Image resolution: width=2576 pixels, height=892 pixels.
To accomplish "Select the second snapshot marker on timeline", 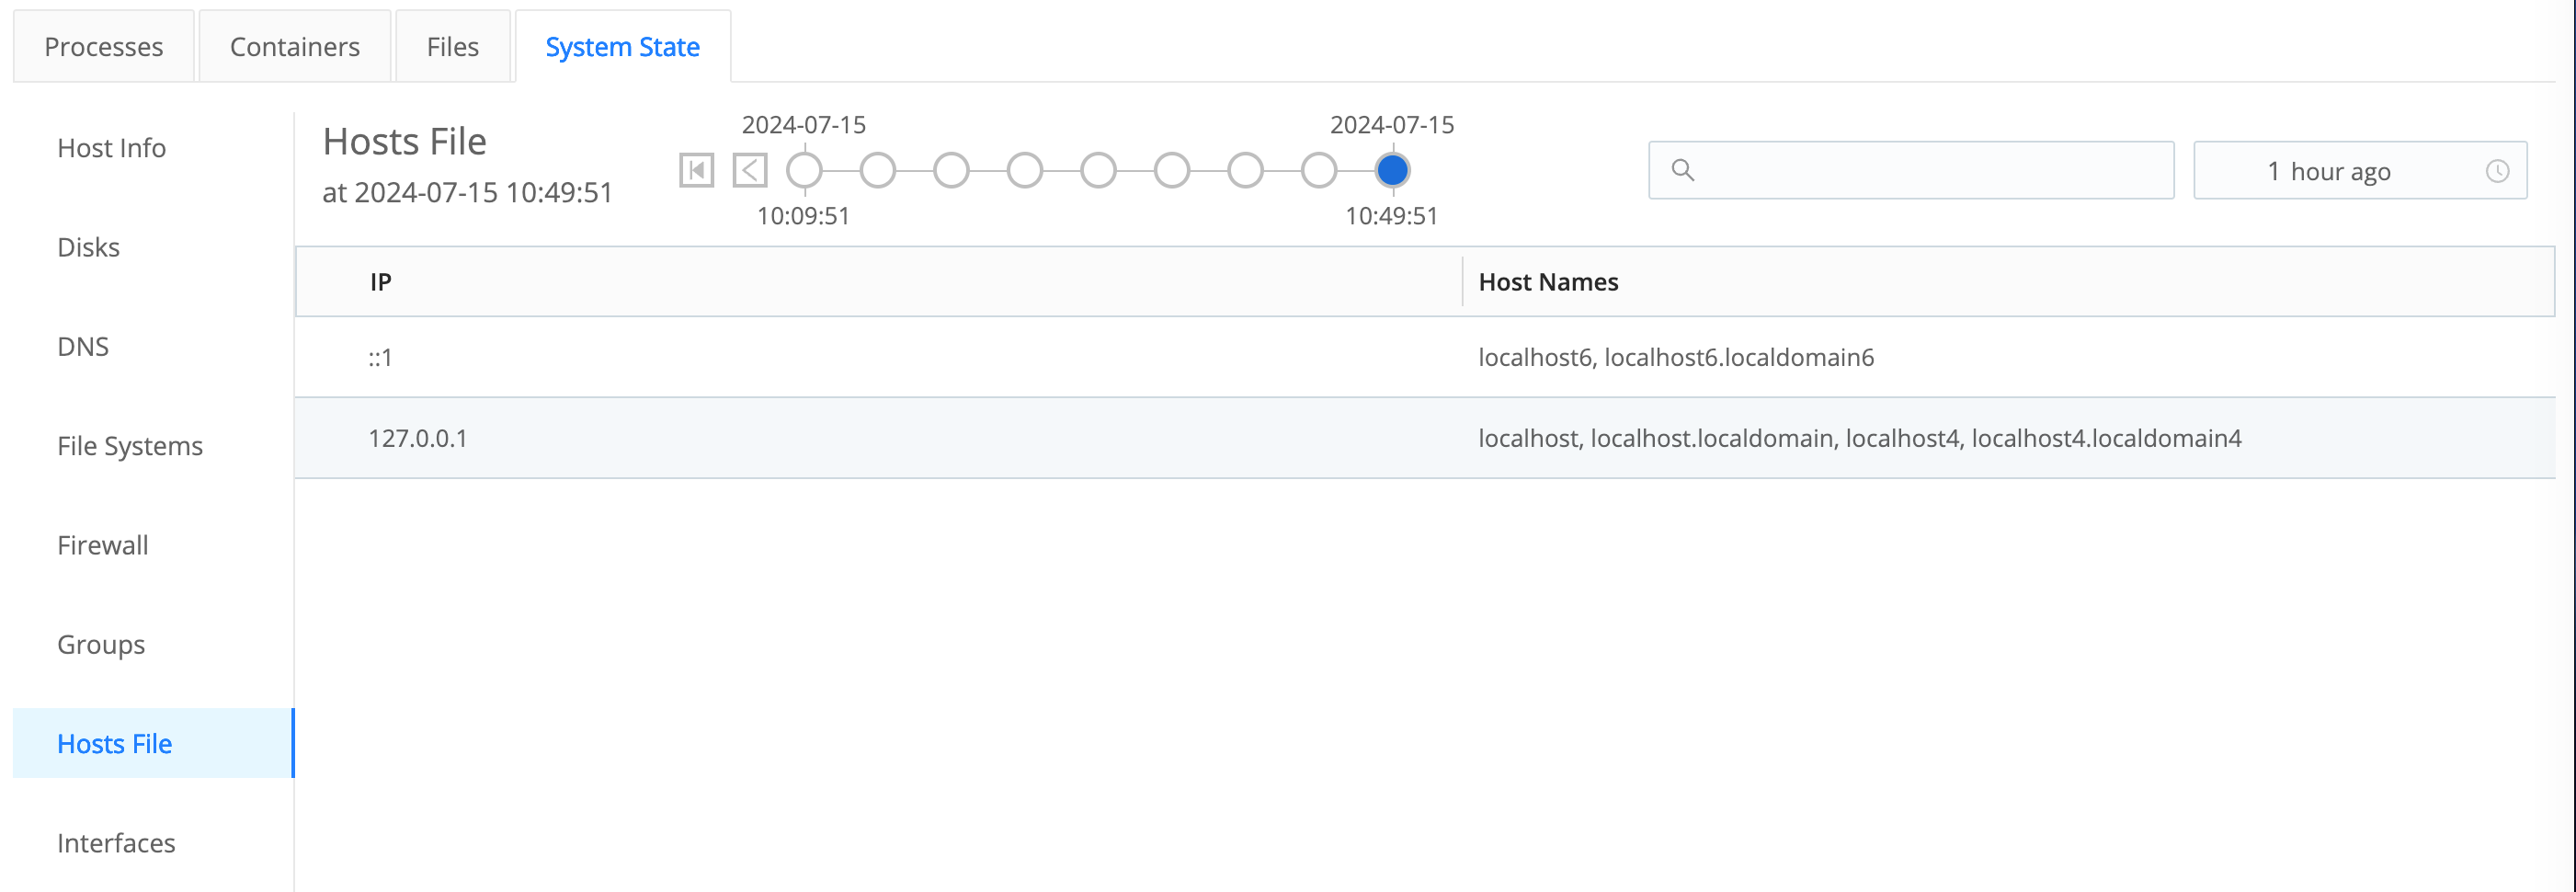I will [878, 170].
